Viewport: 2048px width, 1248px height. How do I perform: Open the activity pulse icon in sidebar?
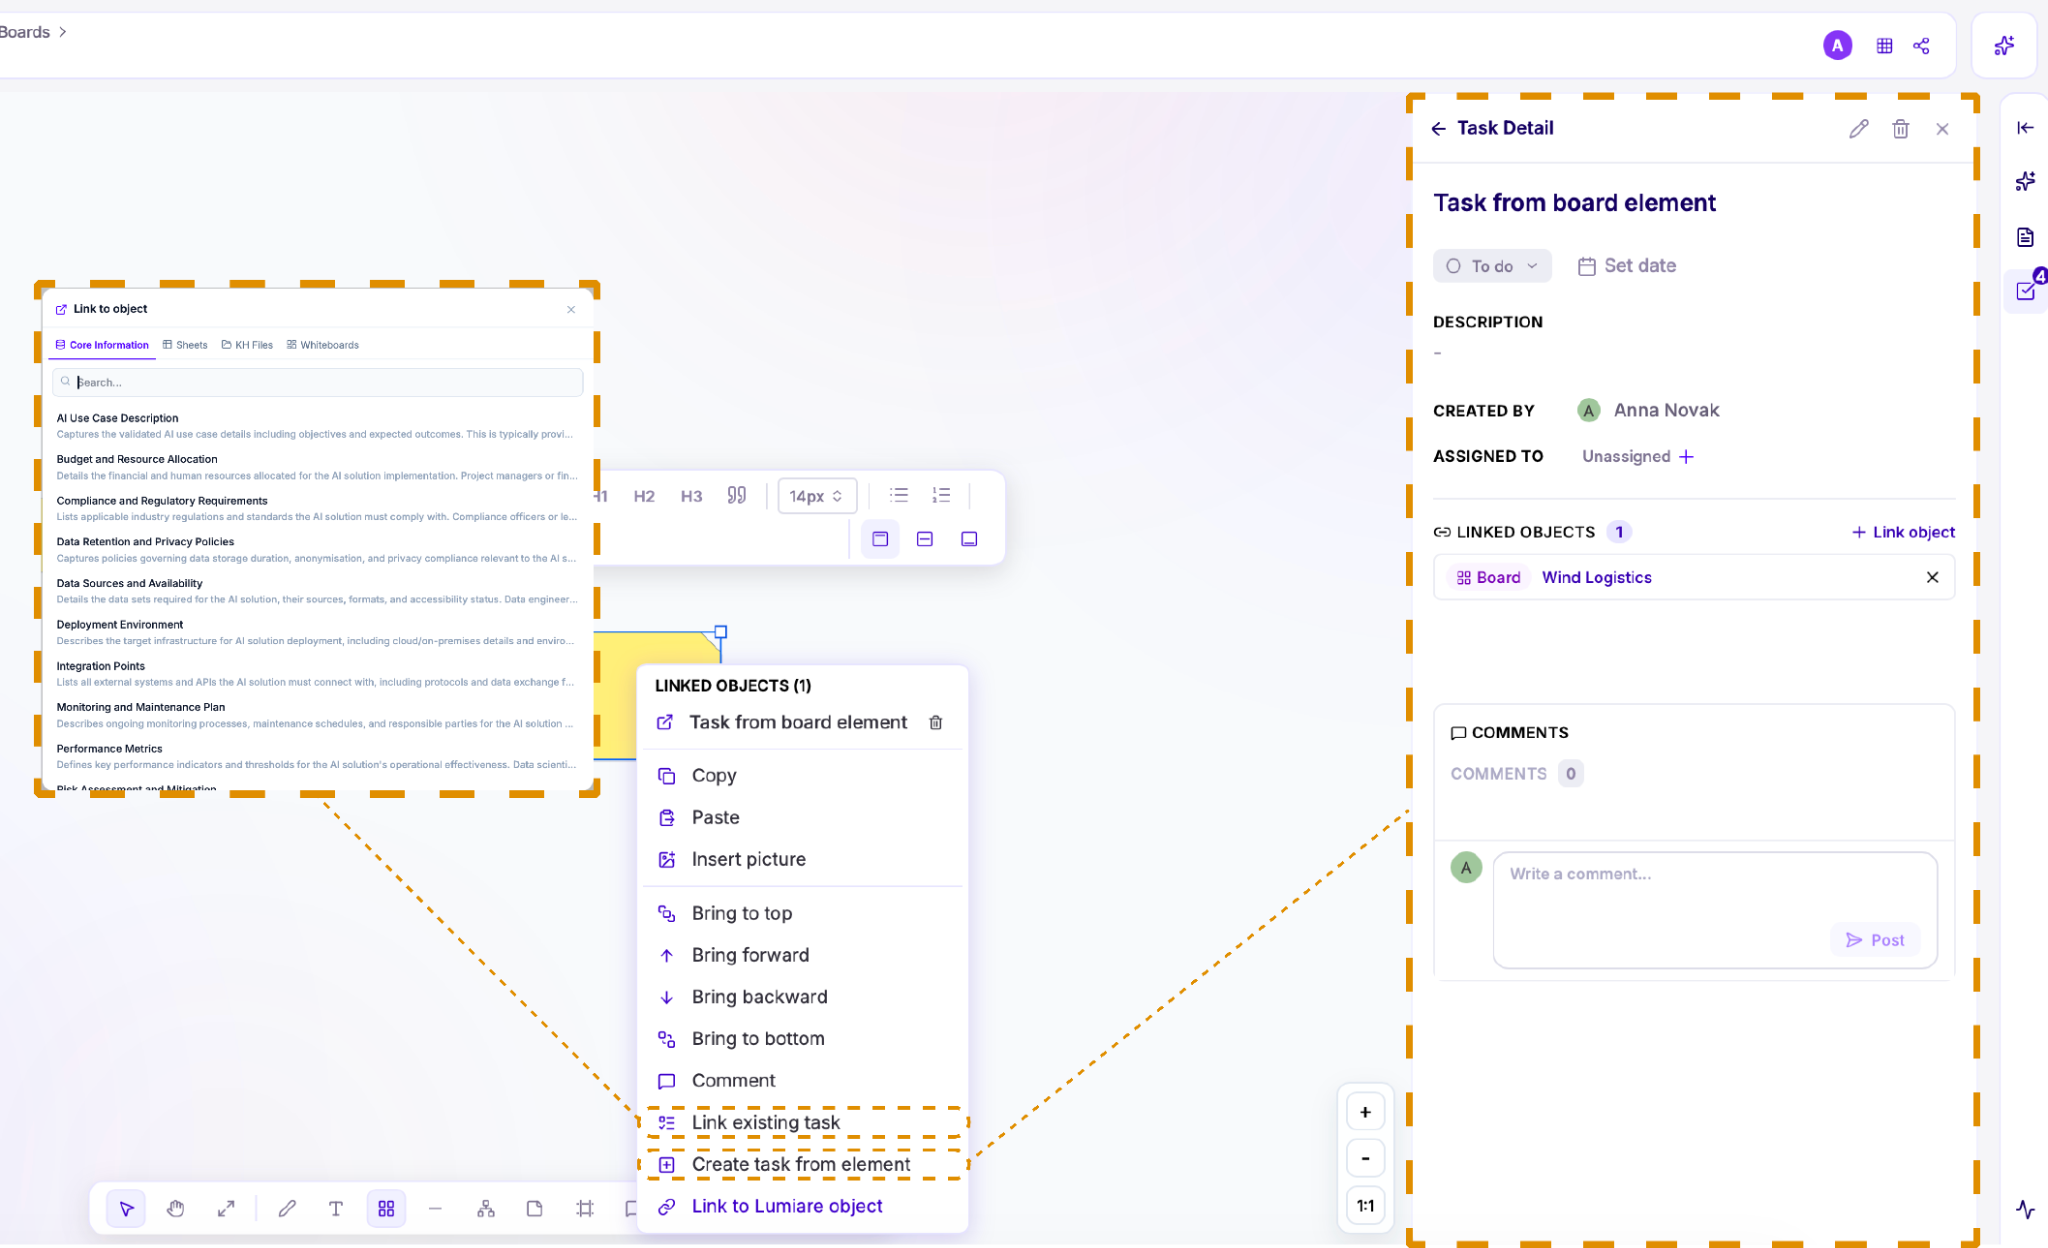(2025, 1209)
